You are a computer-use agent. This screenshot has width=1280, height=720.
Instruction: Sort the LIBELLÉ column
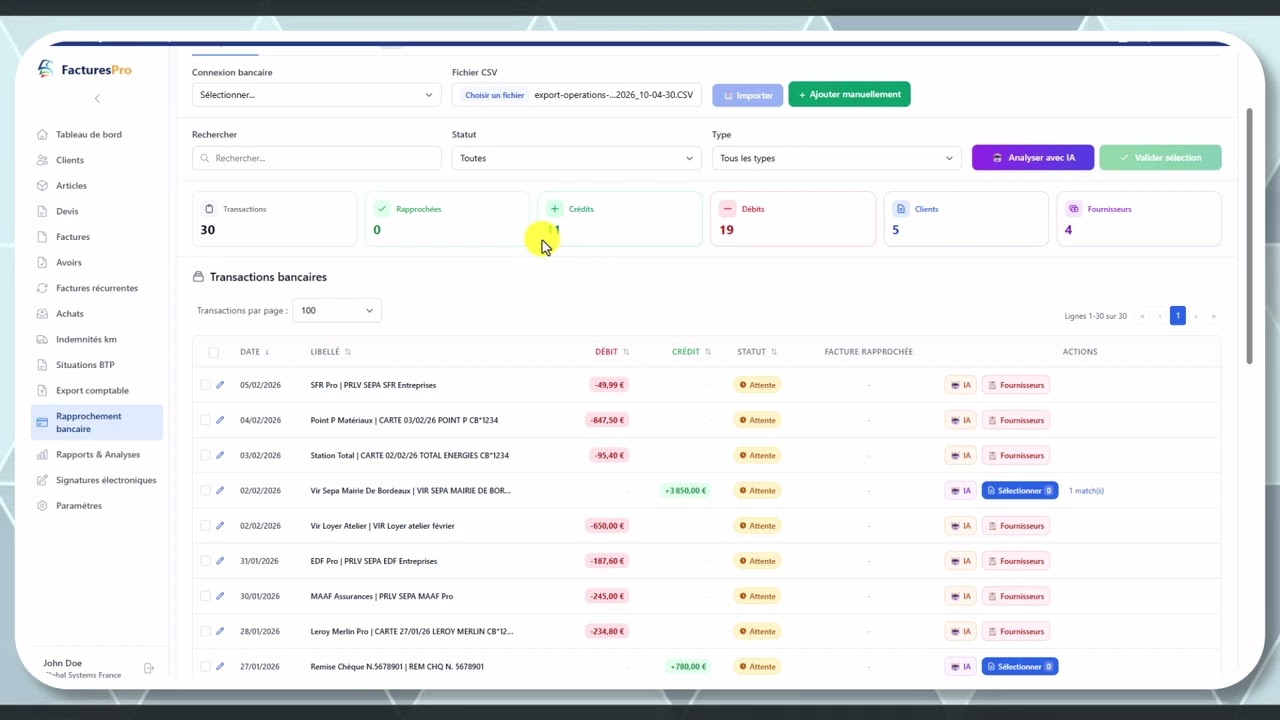tap(347, 352)
